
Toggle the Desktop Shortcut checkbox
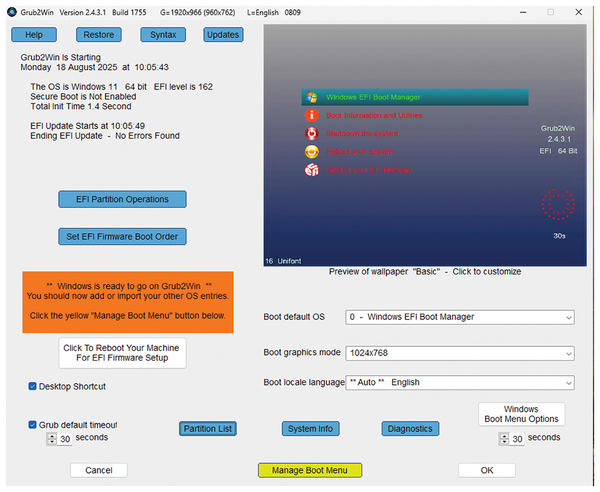pos(33,386)
